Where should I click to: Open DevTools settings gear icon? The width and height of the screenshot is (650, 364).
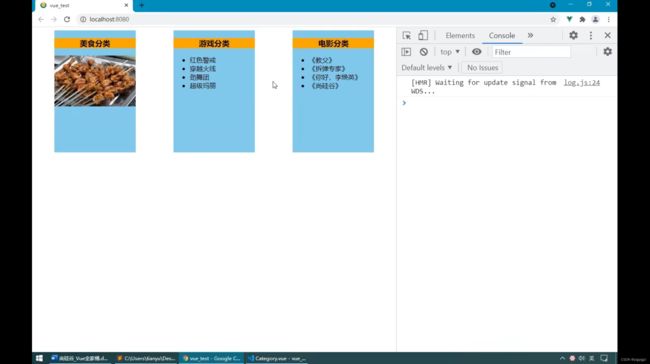tap(573, 35)
